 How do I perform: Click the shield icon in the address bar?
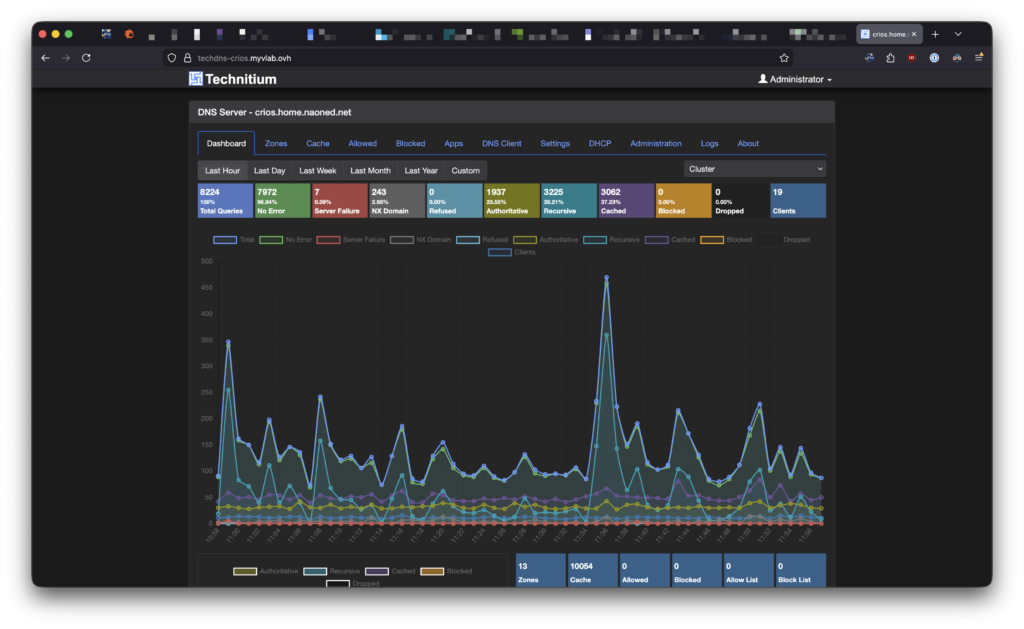172,58
